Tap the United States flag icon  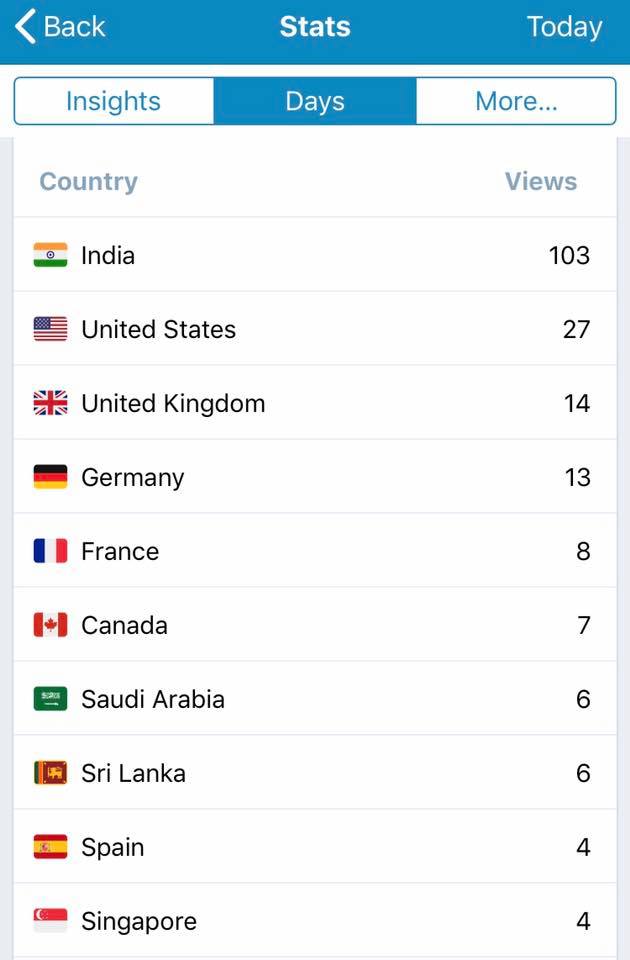tap(50, 329)
